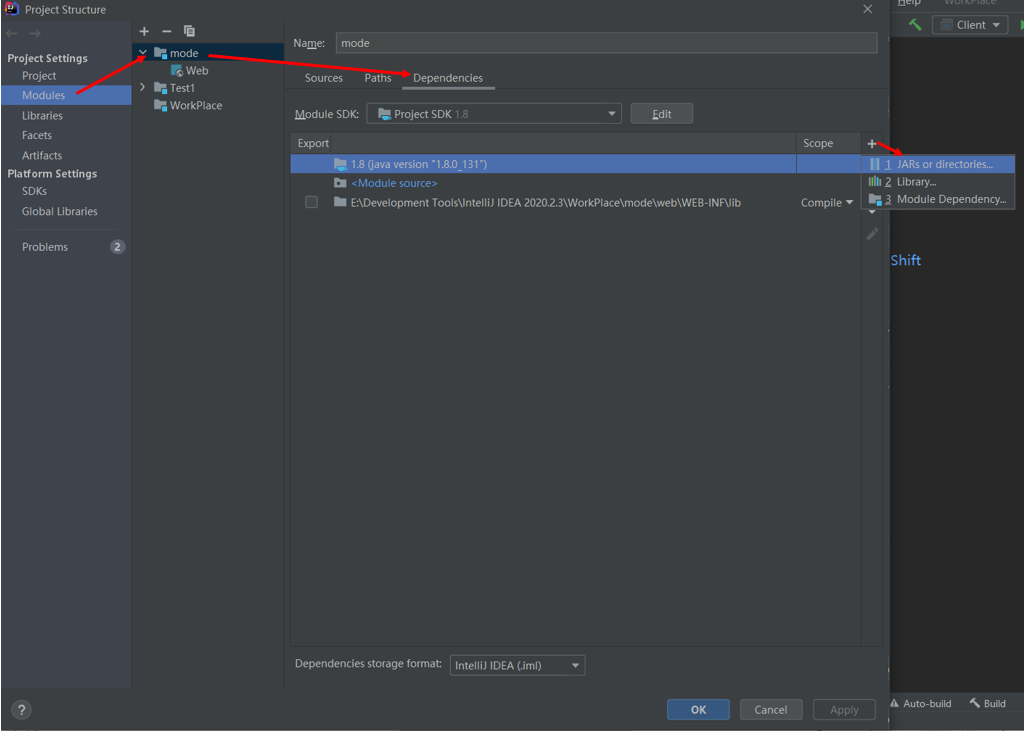Viewport: 1026px width, 731px height.
Task: Go forward with the right arrow icon
Action: point(35,33)
